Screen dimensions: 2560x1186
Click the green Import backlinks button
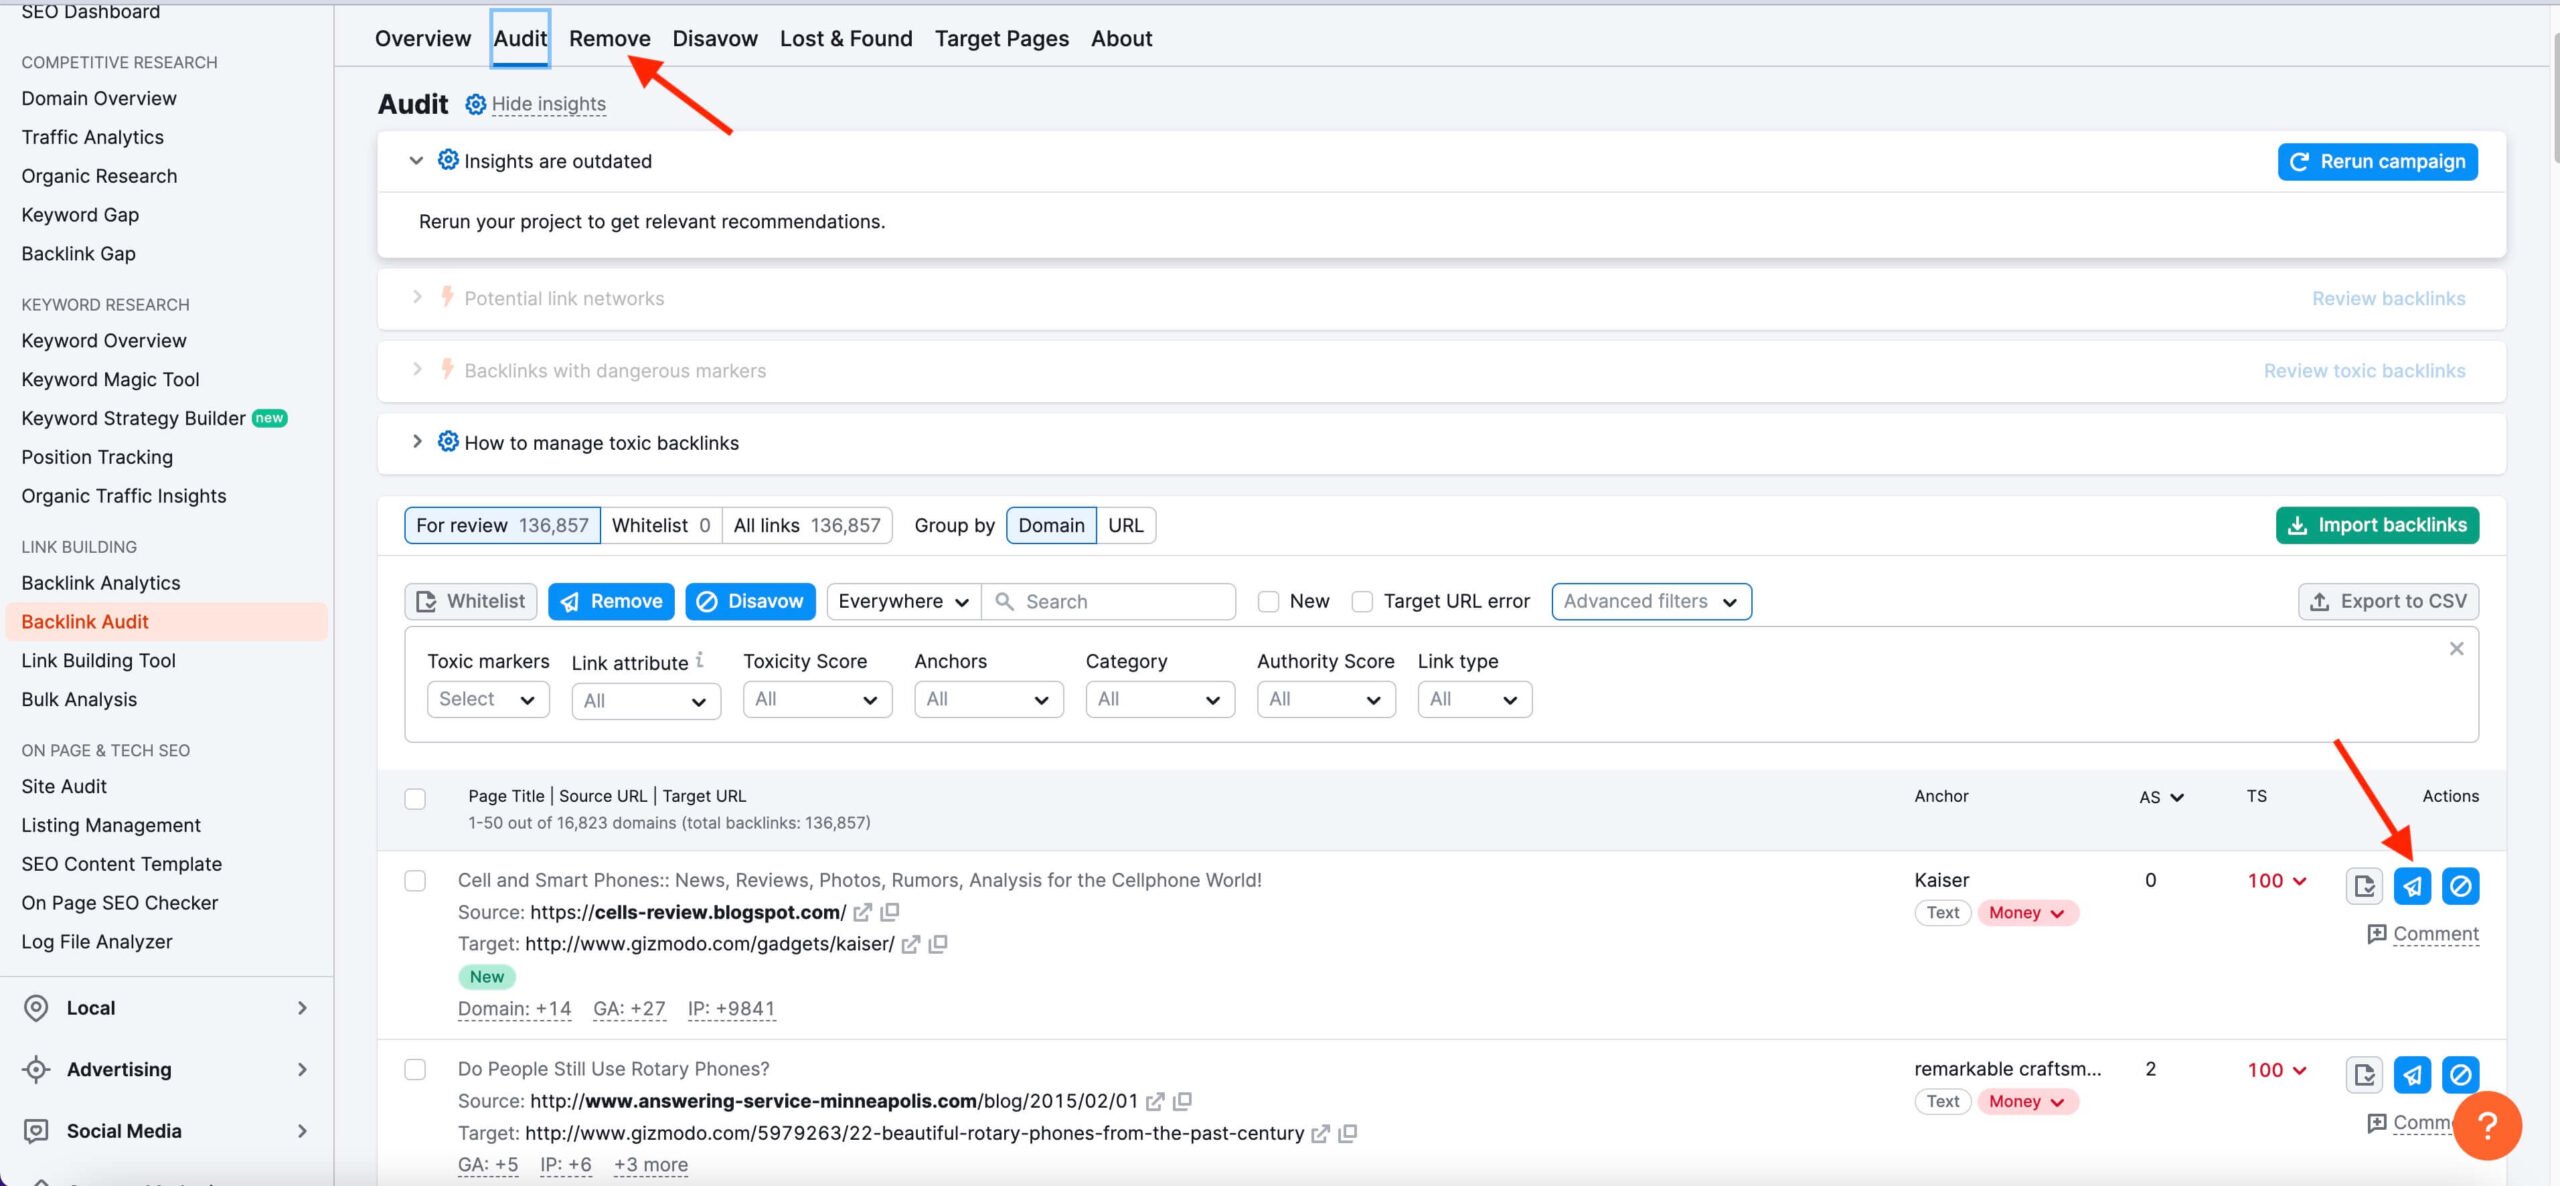(2378, 525)
